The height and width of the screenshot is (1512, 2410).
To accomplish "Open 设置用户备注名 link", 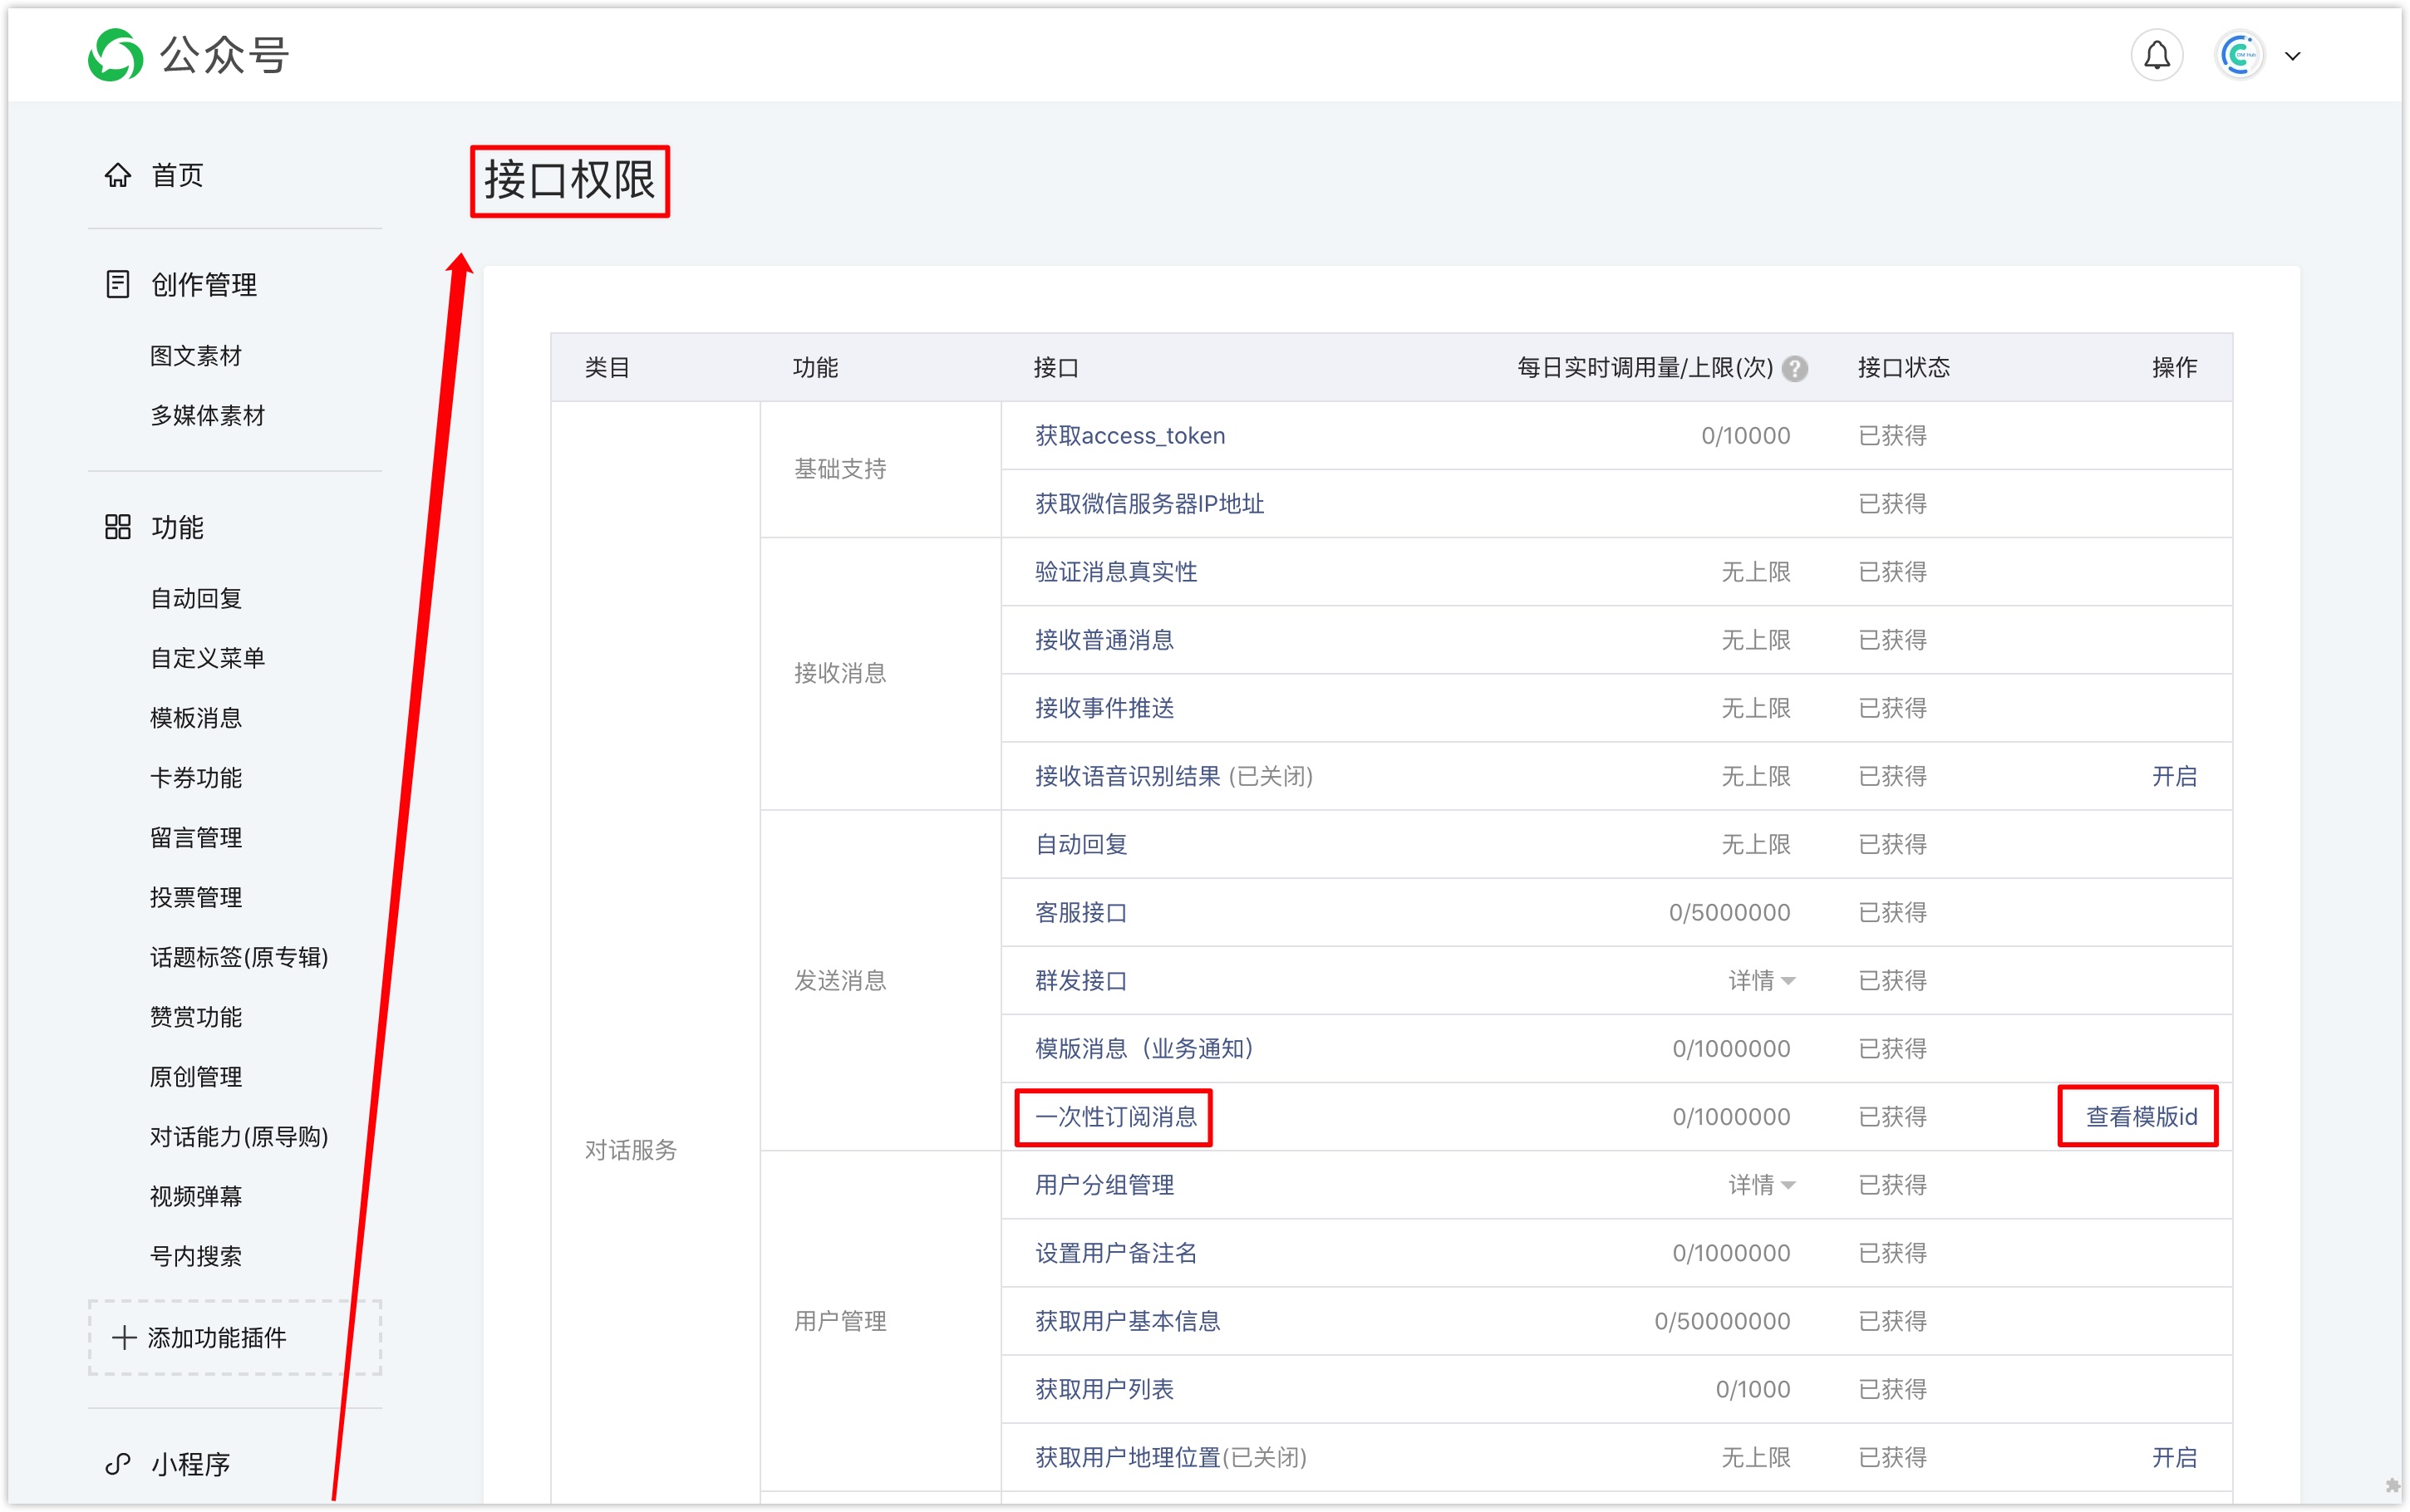I will [x=1116, y=1253].
